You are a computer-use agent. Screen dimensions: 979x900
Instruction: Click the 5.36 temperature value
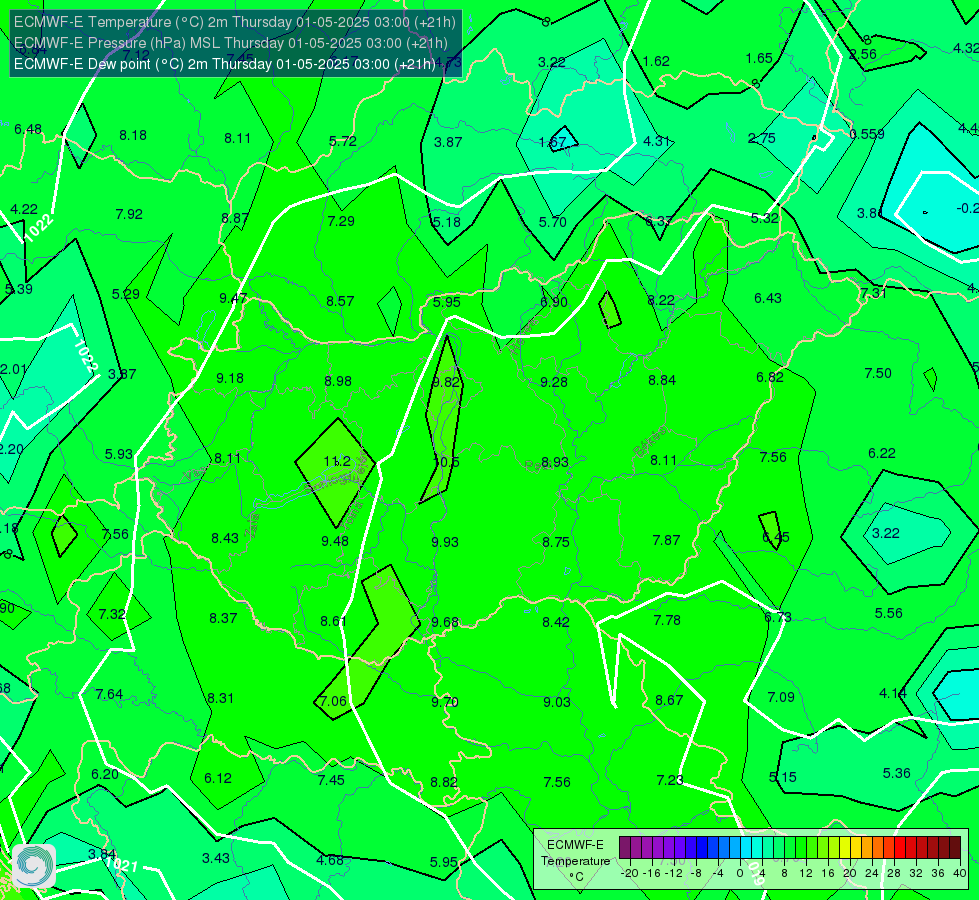[x=897, y=773]
